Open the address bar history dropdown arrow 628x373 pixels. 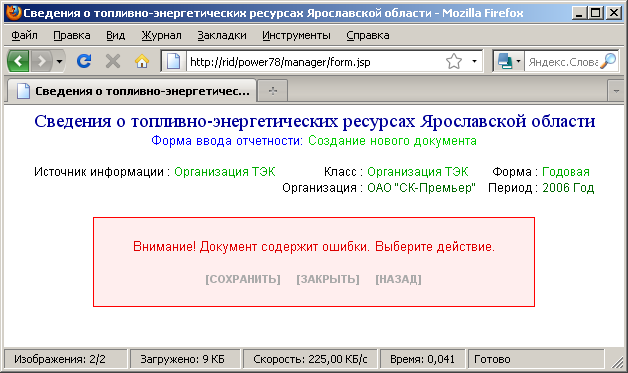(474, 62)
